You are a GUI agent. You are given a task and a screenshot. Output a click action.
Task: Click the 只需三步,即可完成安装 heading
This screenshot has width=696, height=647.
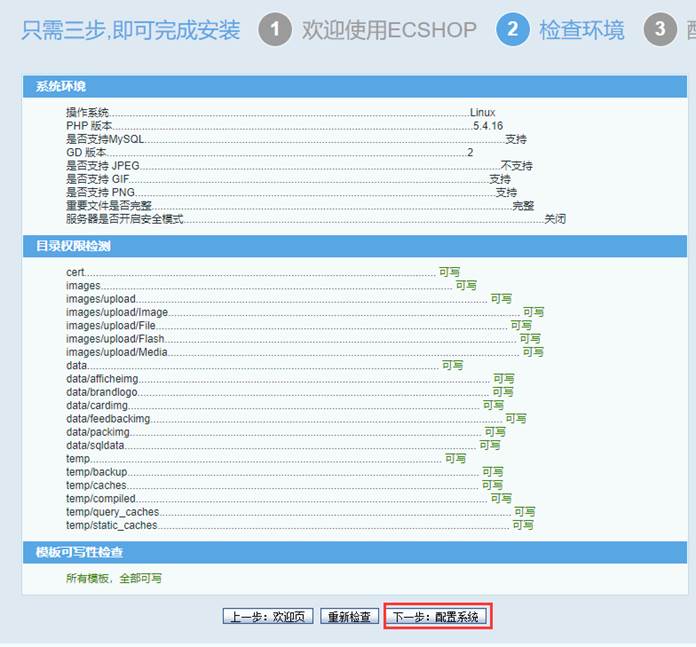131,30
